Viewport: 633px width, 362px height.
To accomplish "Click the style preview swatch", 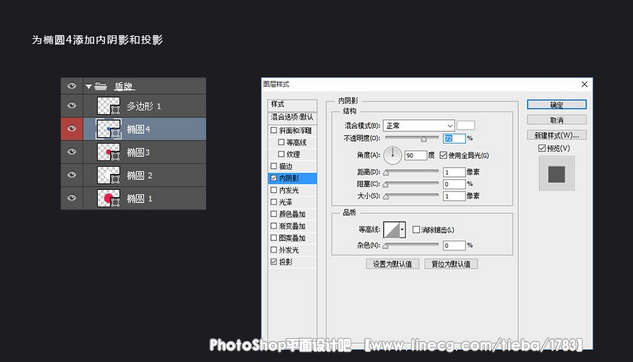I will (x=557, y=174).
